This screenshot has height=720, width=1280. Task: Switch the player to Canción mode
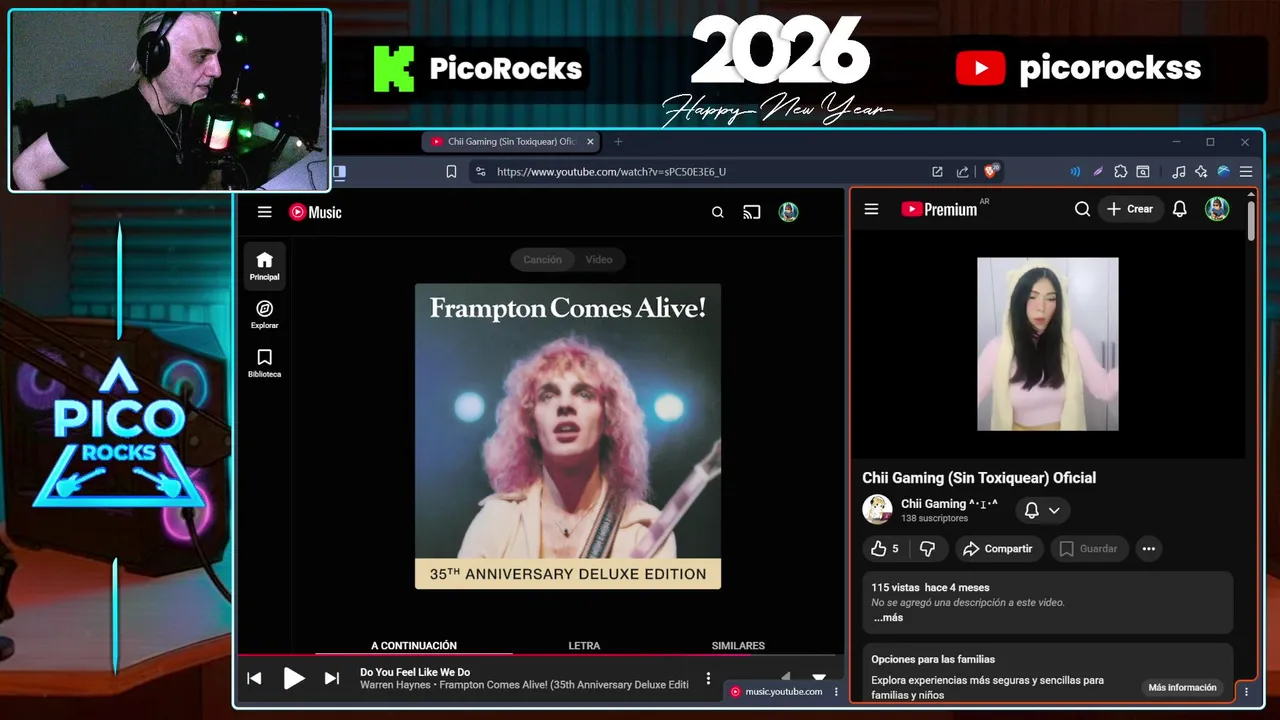(542, 259)
